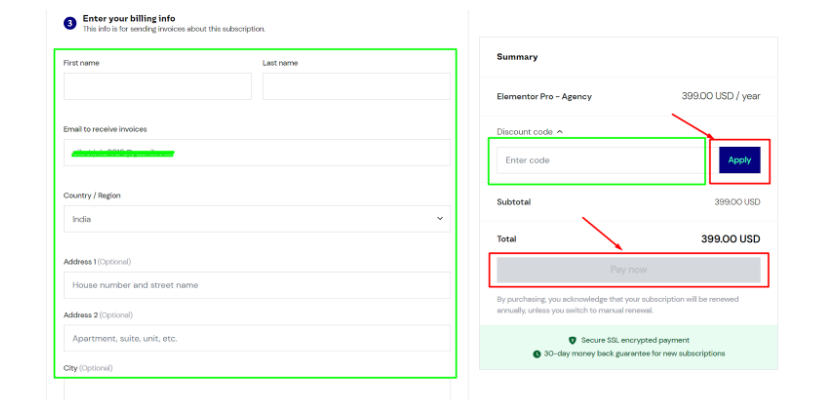Select the Elementor Pro - Agency text
Screen dimensions: 829x407
544,97
